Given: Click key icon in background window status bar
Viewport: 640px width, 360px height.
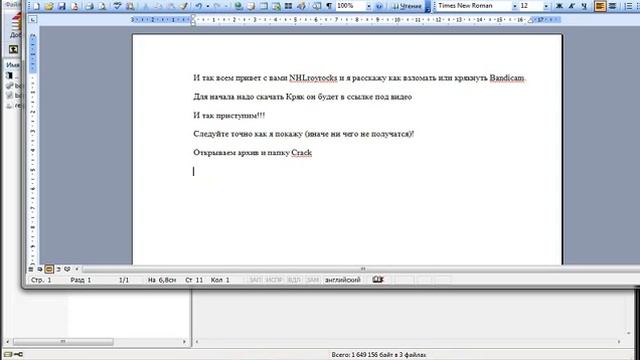Looking at the screenshot, I should coord(18,355).
